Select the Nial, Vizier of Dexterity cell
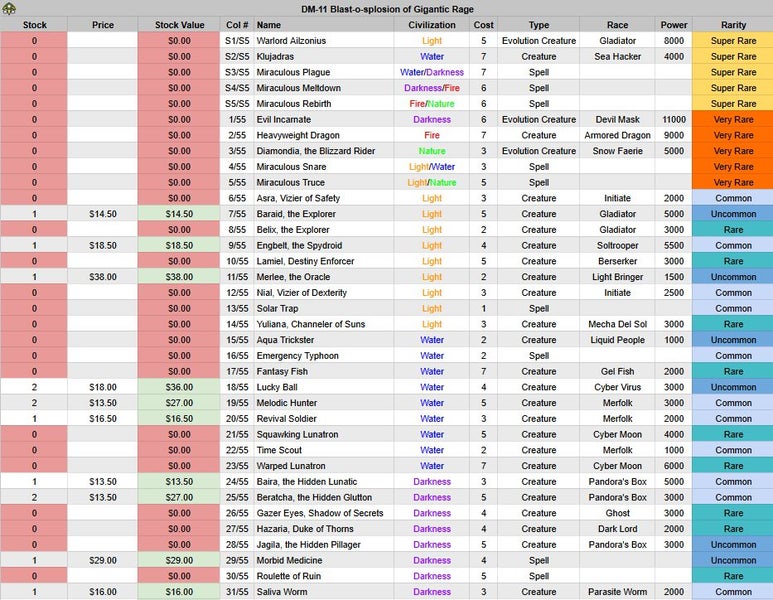The height and width of the screenshot is (600, 773). (324, 292)
